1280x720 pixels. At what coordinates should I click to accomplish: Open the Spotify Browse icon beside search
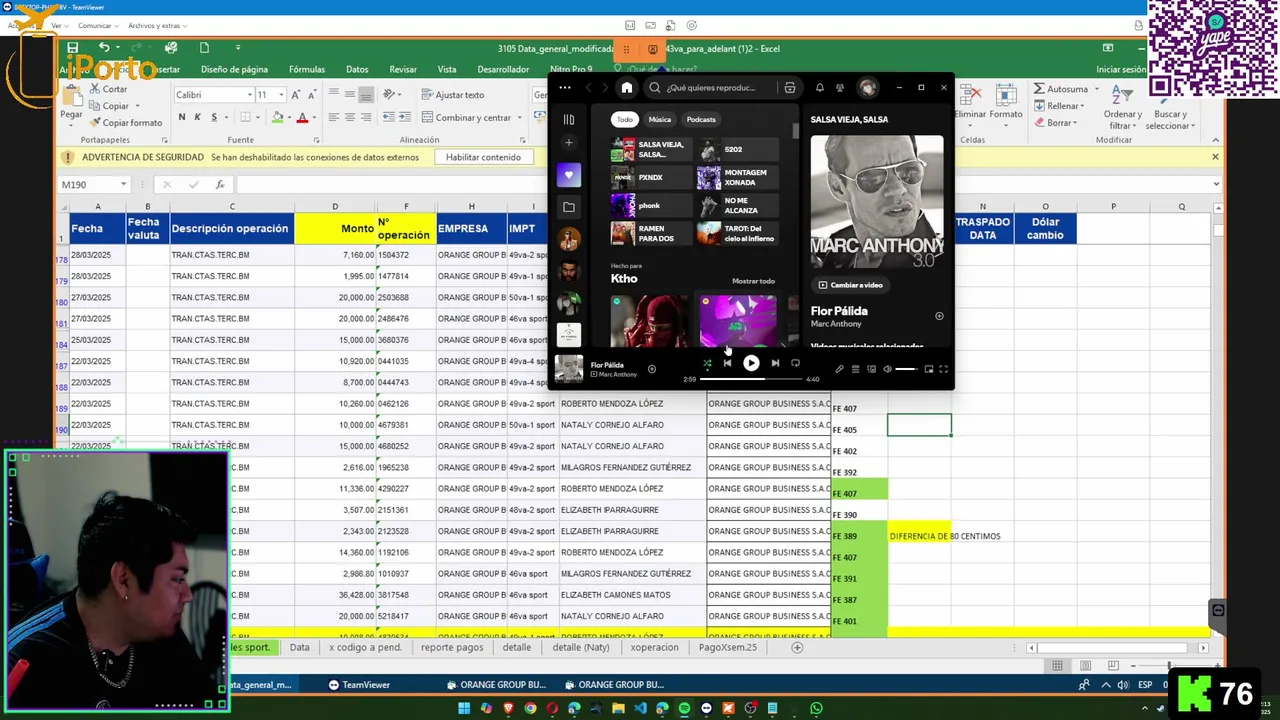790,88
